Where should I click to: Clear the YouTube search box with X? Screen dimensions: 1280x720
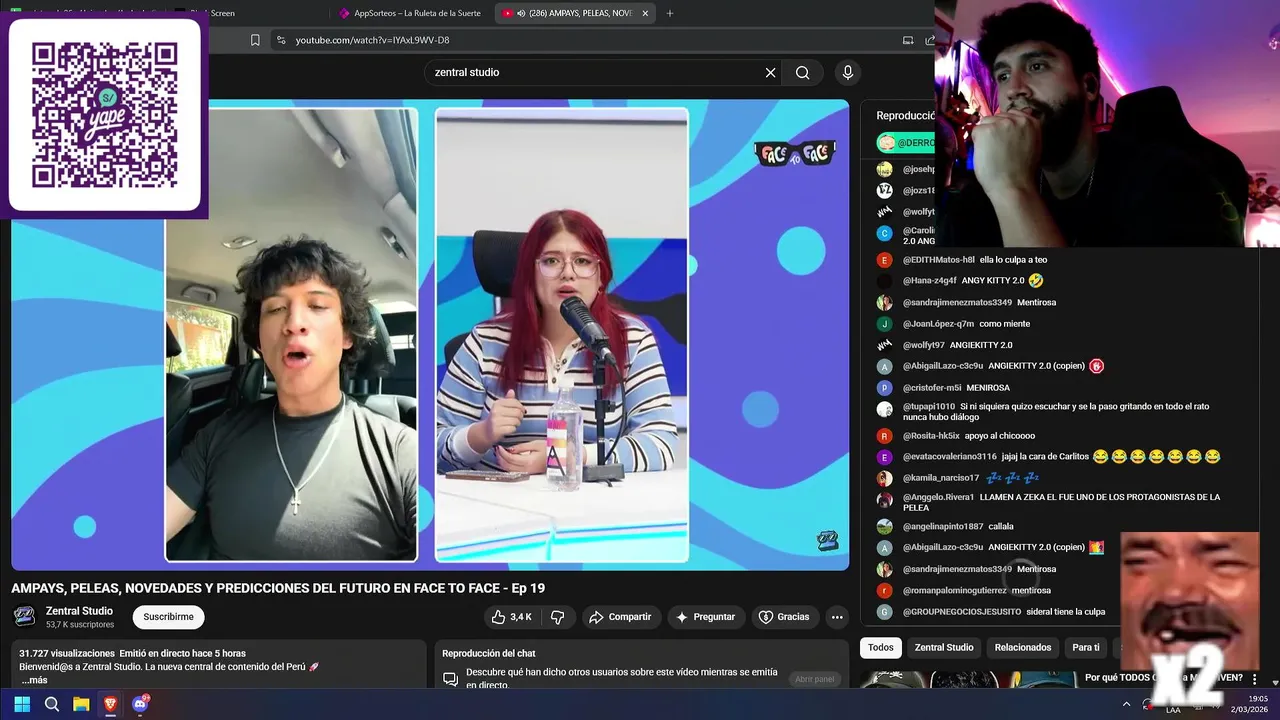[x=770, y=72]
